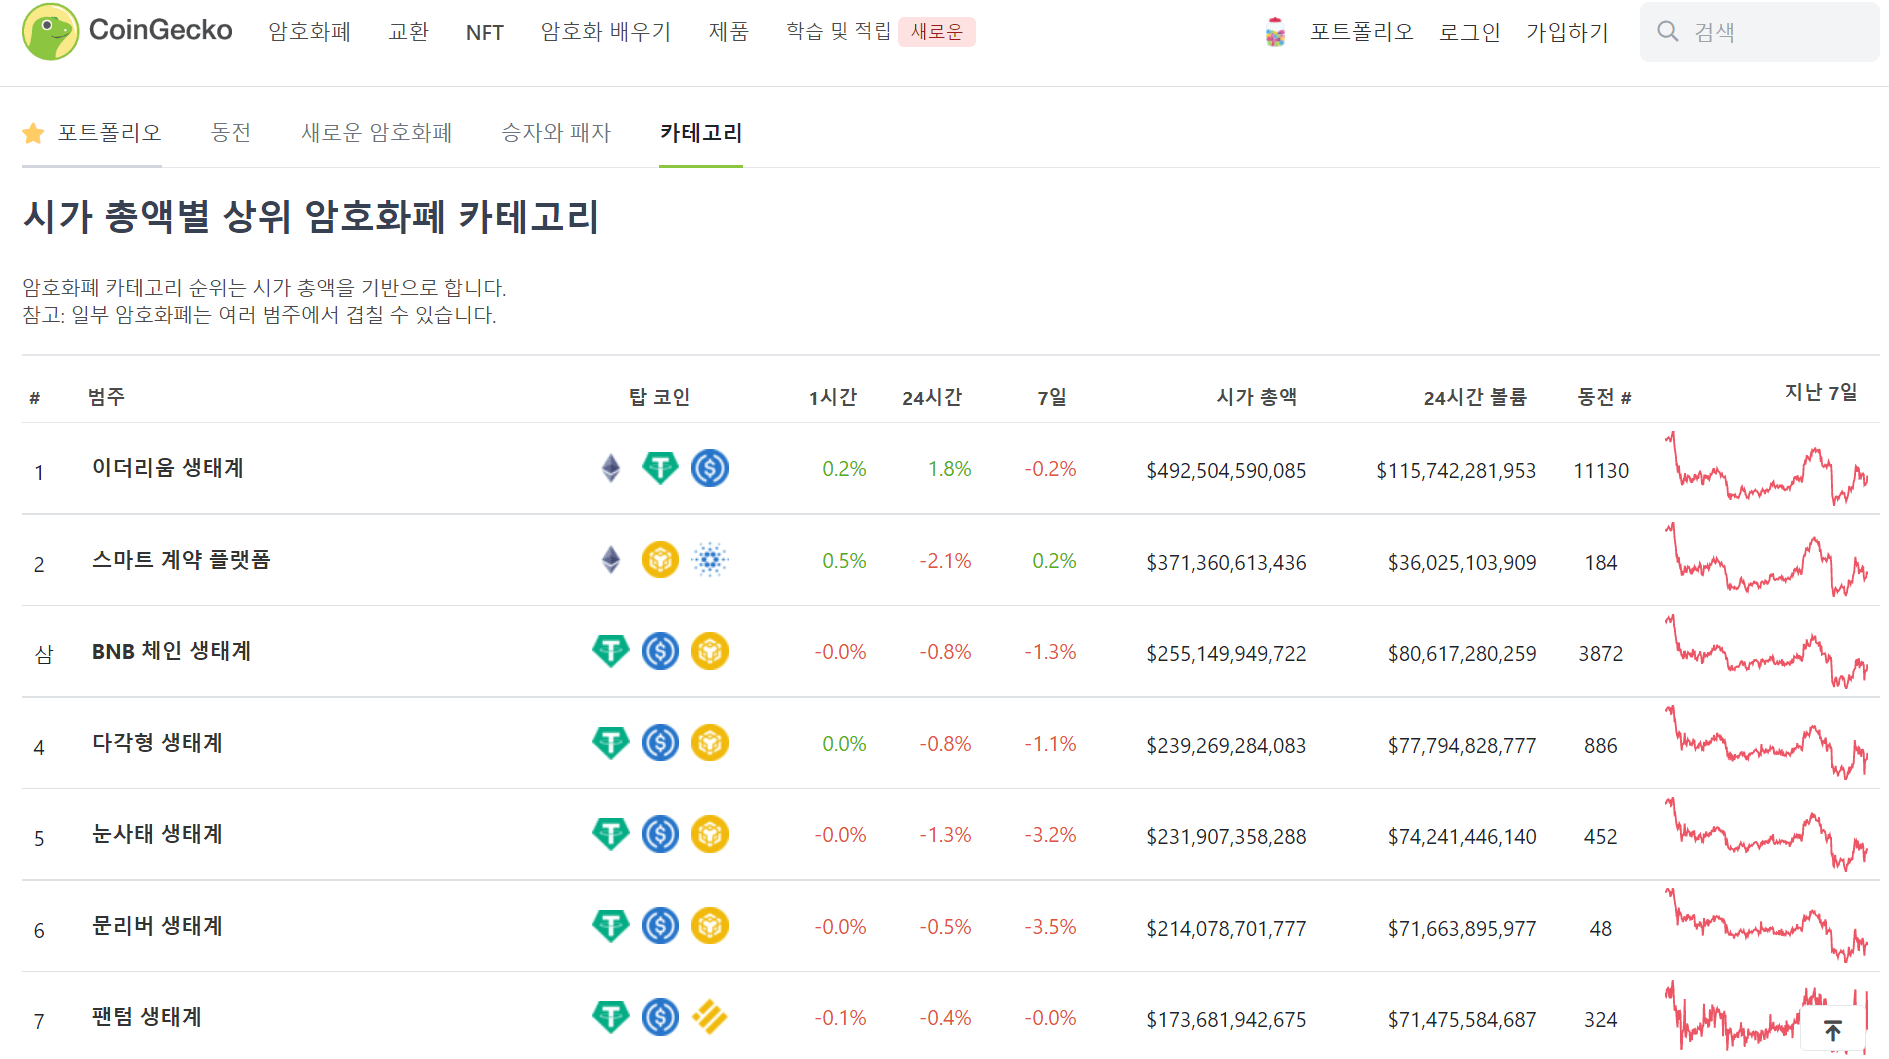Sort by 시가 총액 column header
1889x1059 pixels.
pyautogui.click(x=1256, y=397)
